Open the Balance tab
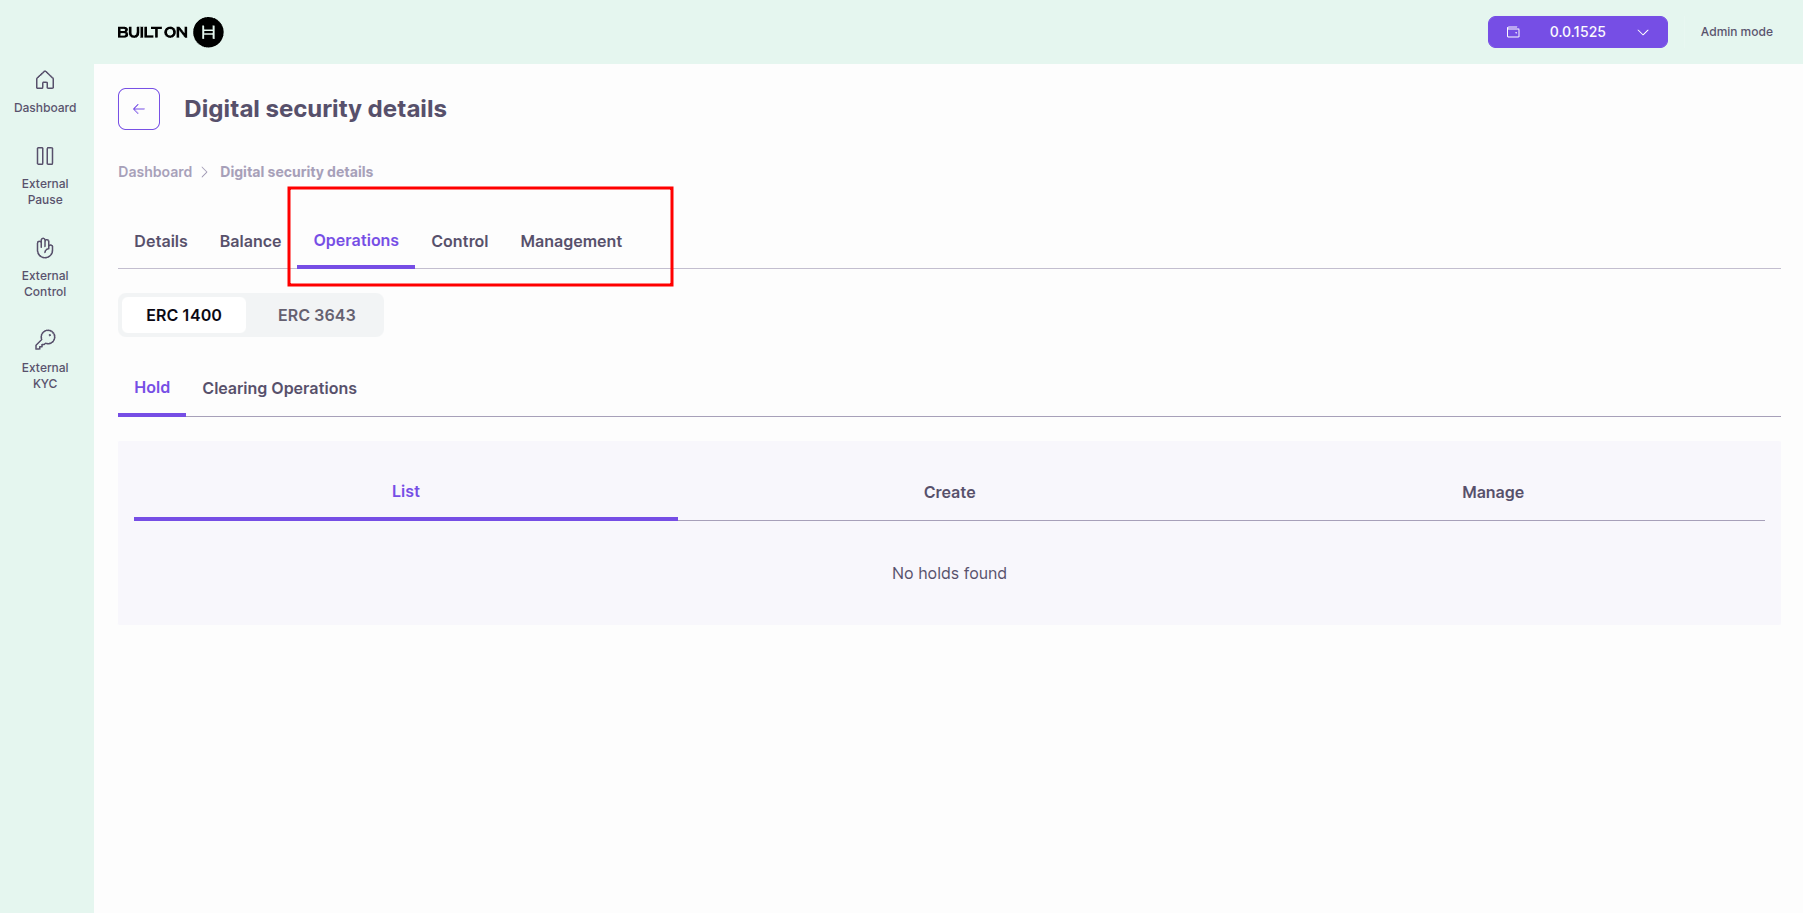The image size is (1803, 913). pyautogui.click(x=250, y=241)
